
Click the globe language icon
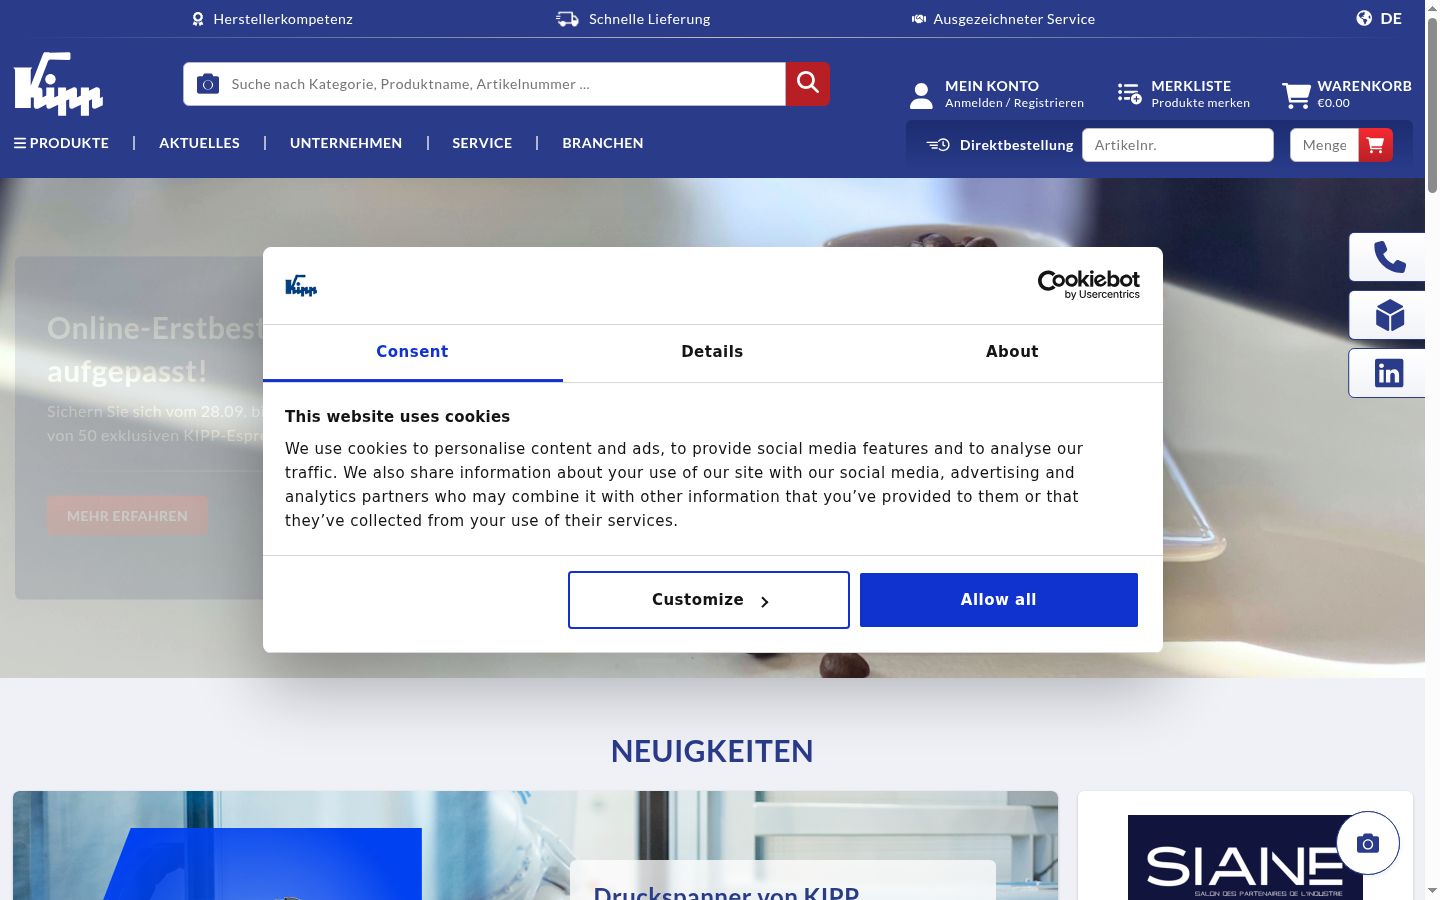point(1364,18)
